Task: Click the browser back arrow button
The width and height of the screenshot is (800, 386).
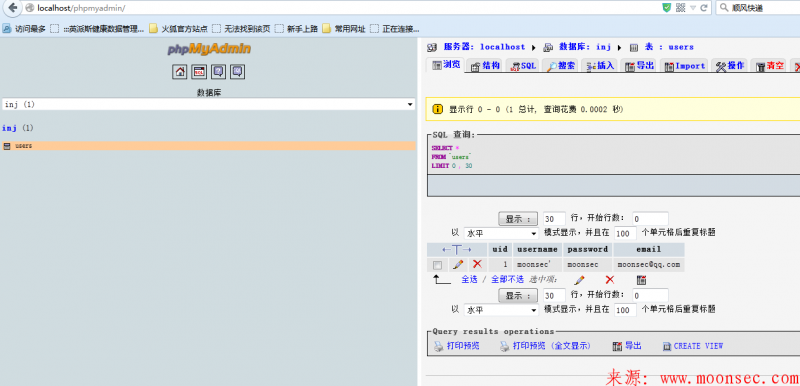Action: (12, 8)
